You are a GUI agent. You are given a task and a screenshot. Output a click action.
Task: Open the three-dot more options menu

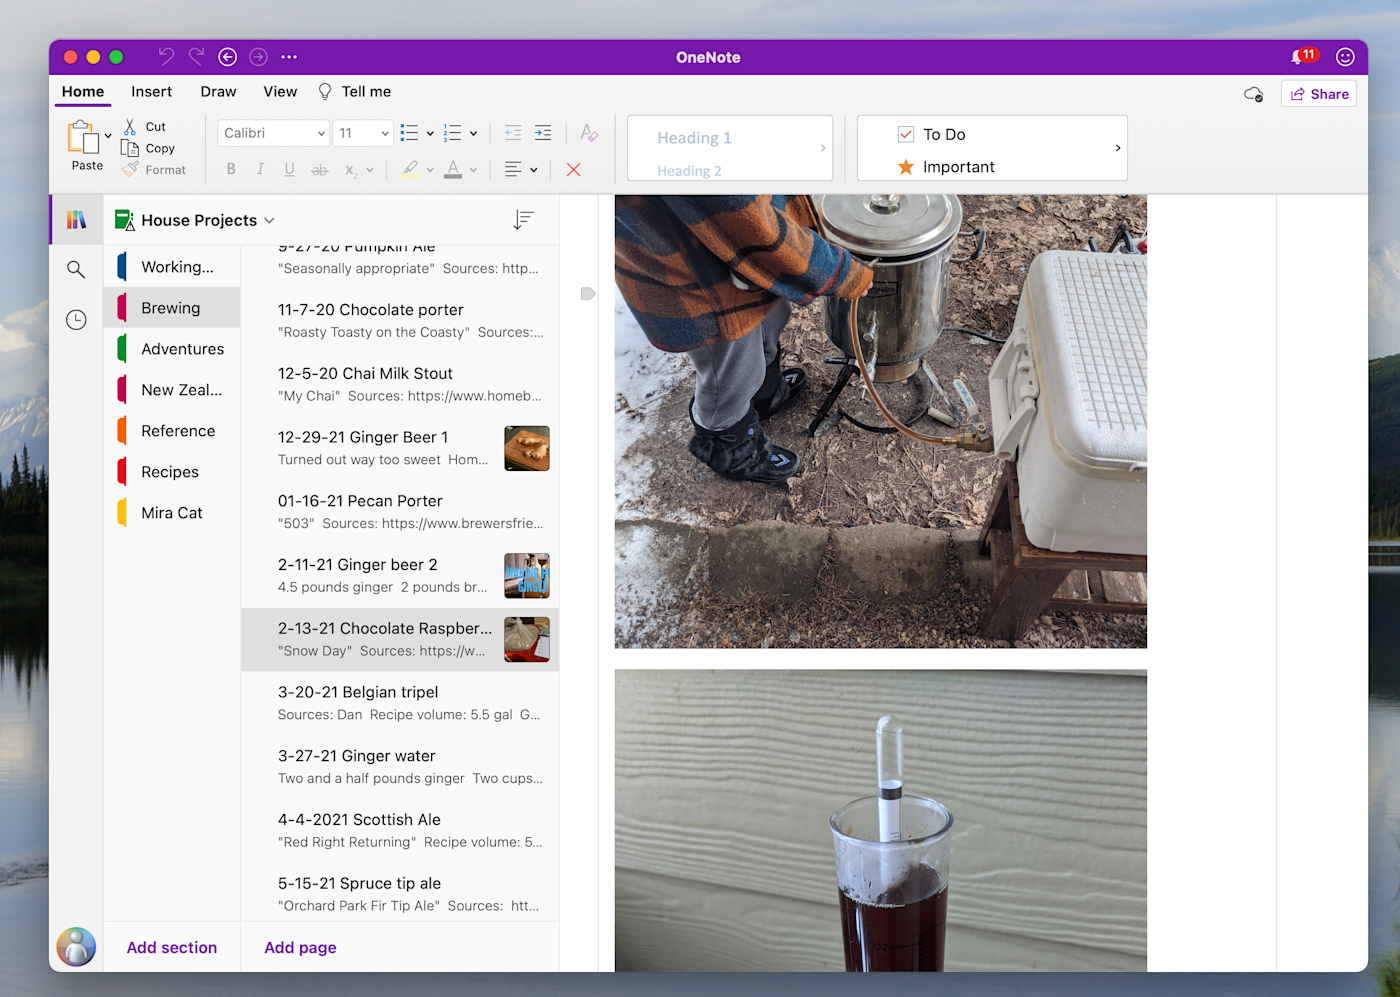(x=289, y=57)
